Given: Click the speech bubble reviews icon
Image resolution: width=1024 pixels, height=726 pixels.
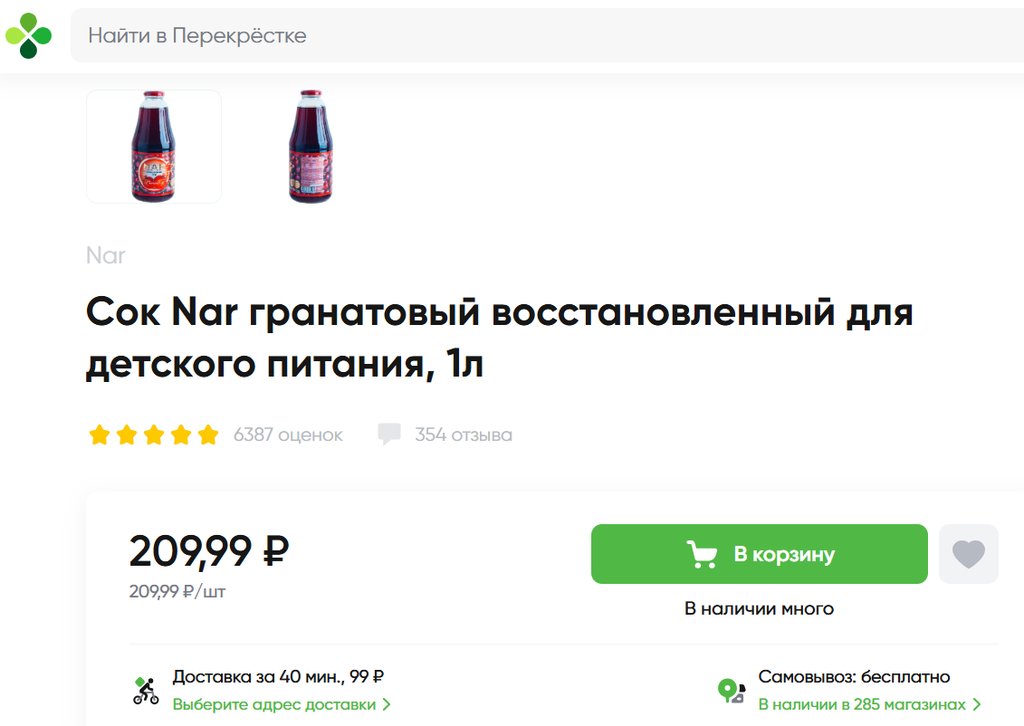Looking at the screenshot, I should (x=389, y=435).
